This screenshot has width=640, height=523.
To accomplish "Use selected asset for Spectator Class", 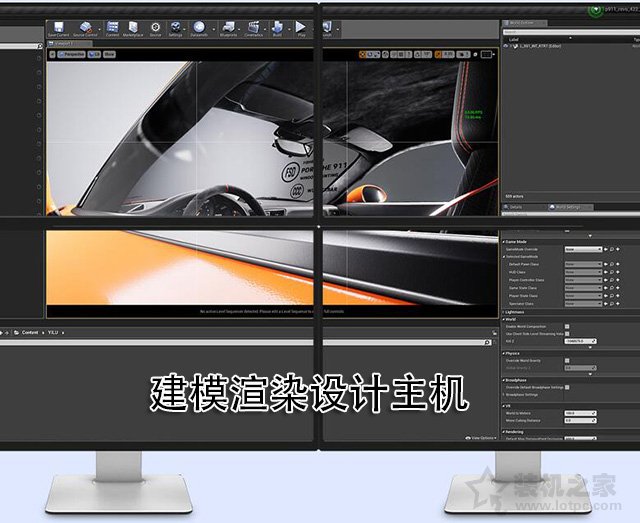I will [x=606, y=304].
